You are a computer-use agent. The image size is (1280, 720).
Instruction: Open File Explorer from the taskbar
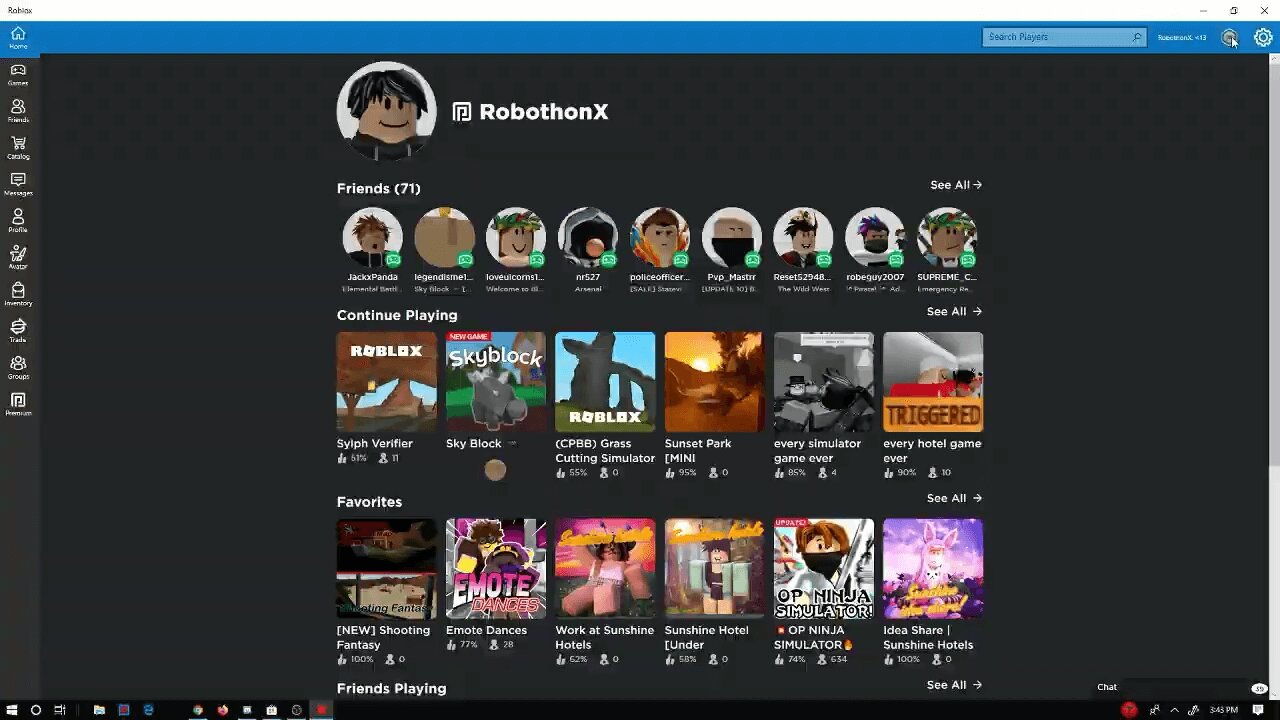coord(99,710)
